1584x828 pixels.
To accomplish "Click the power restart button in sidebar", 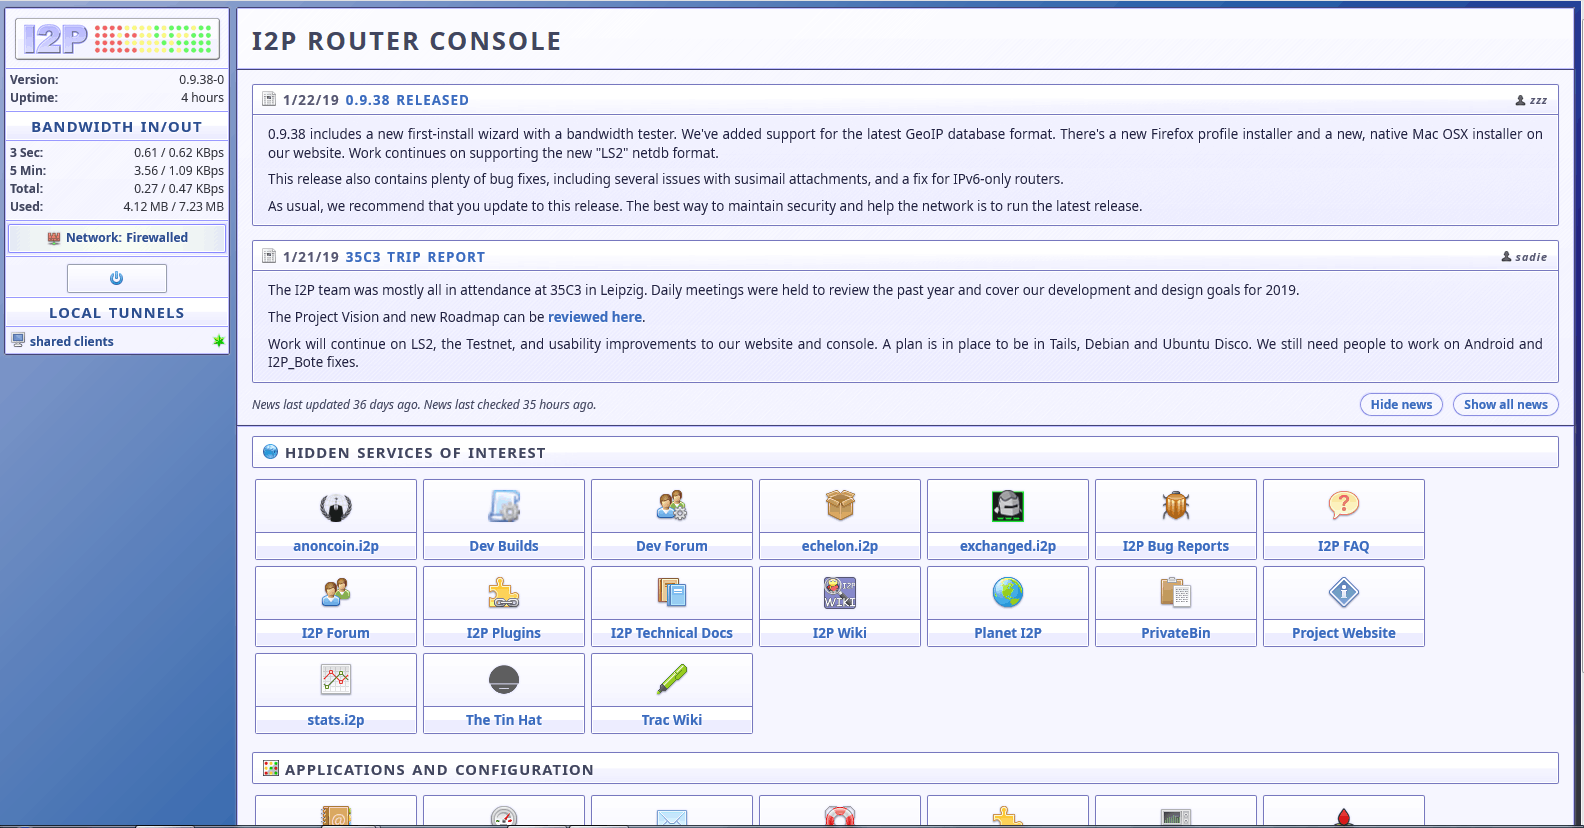I will click(x=117, y=278).
